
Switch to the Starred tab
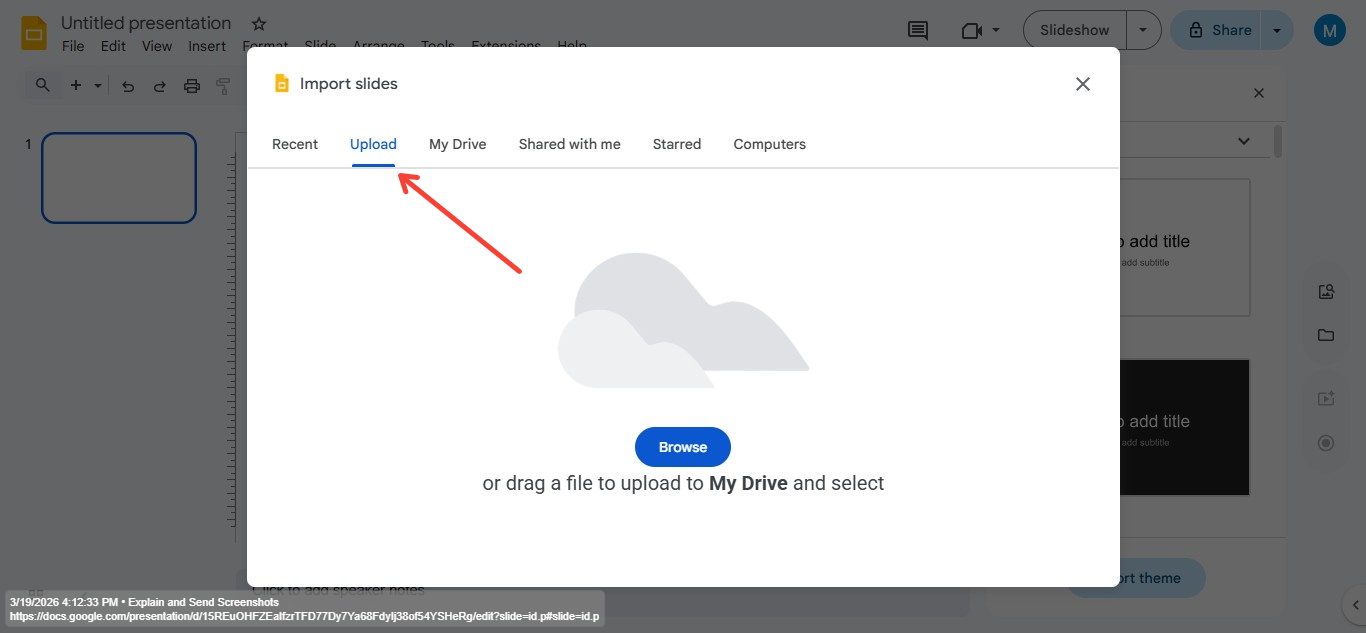[677, 144]
